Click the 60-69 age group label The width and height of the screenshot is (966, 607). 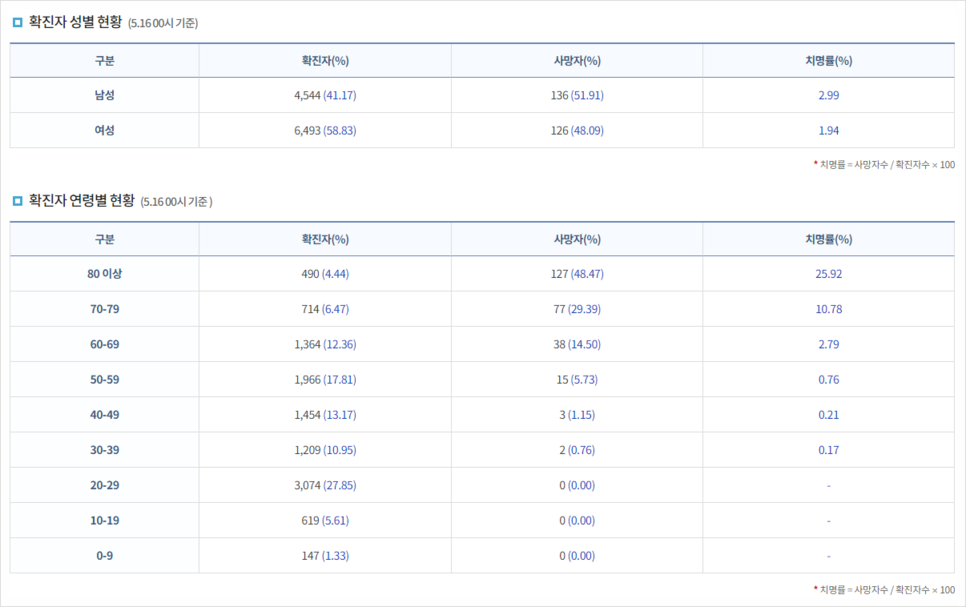coord(104,344)
